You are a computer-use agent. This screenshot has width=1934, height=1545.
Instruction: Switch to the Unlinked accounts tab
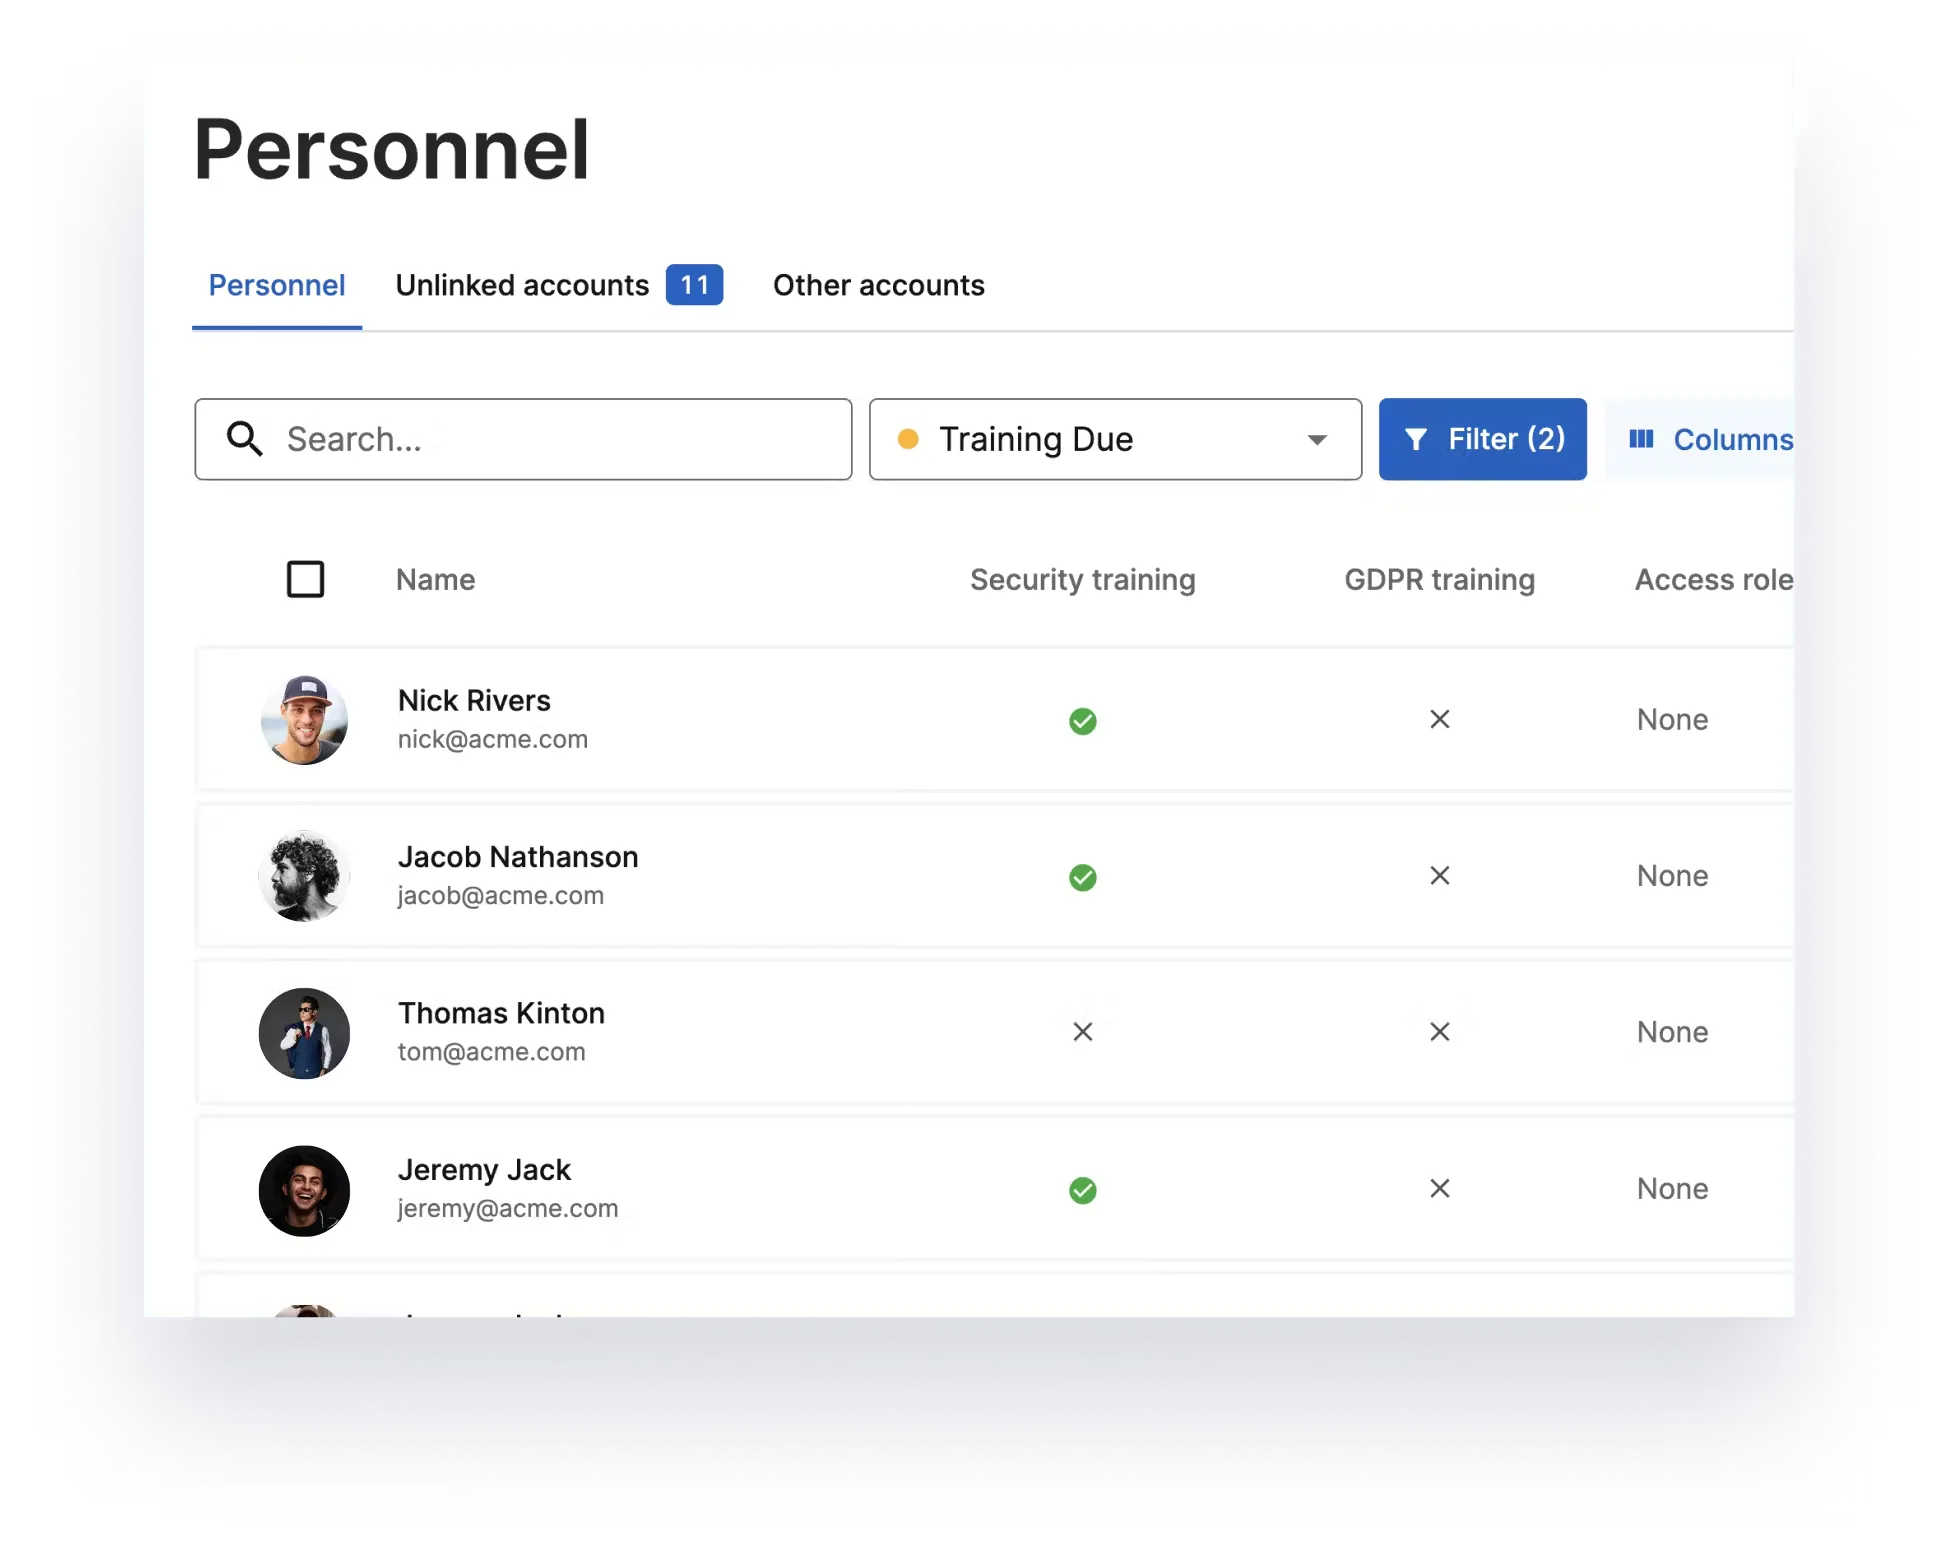tap(522, 285)
